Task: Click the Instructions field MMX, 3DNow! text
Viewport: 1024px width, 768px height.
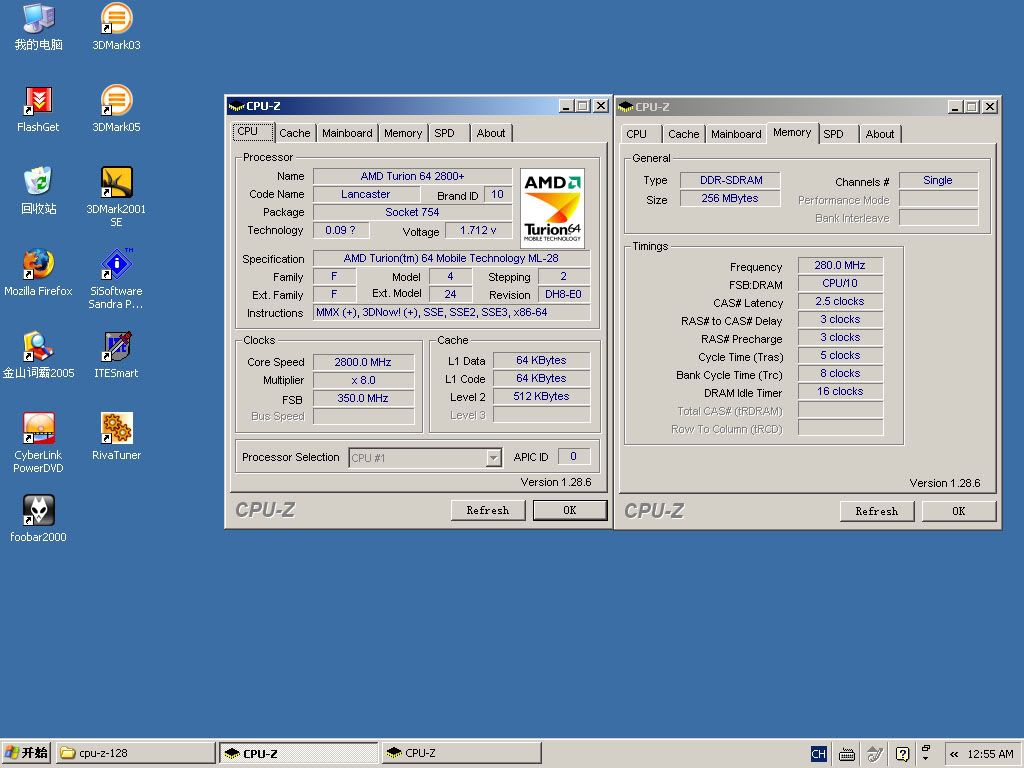Action: [x=451, y=313]
